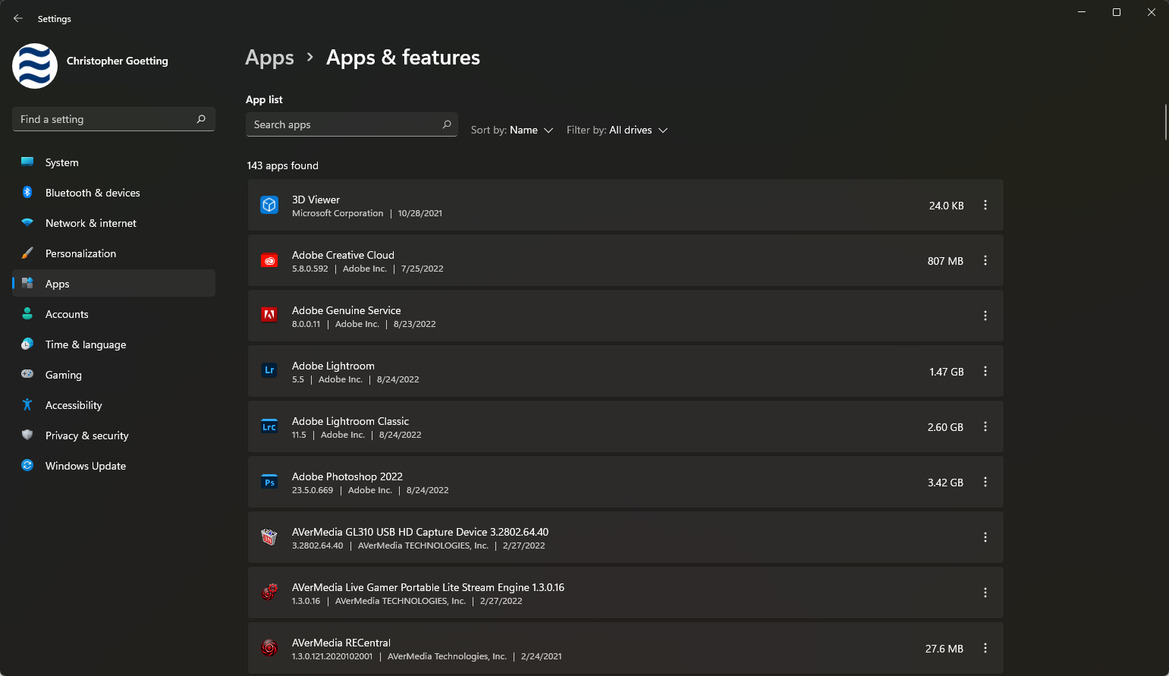Click the 1.47 GB size value
Viewport: 1169px width, 676px height.
coord(946,372)
